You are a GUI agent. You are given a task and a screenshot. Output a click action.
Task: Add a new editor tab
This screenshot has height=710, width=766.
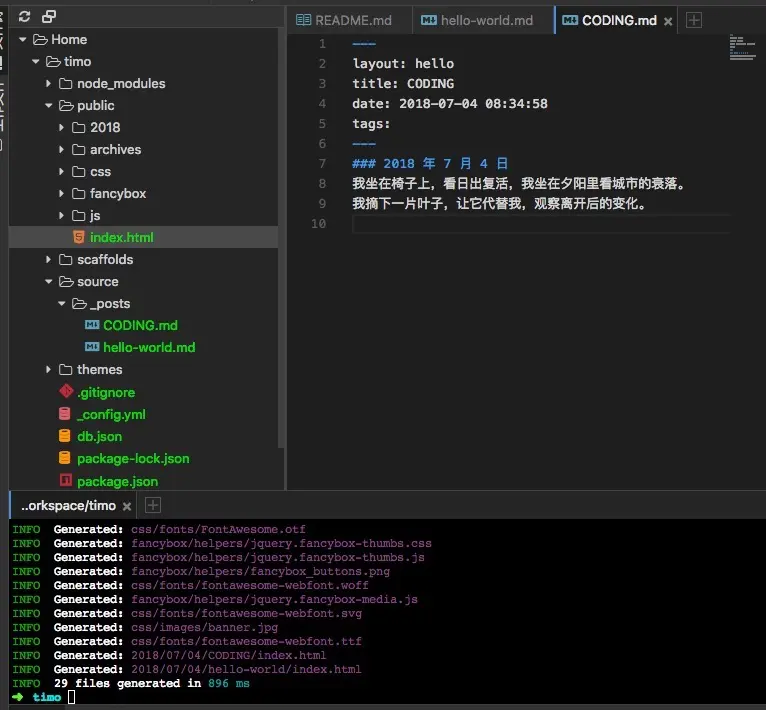pos(694,20)
